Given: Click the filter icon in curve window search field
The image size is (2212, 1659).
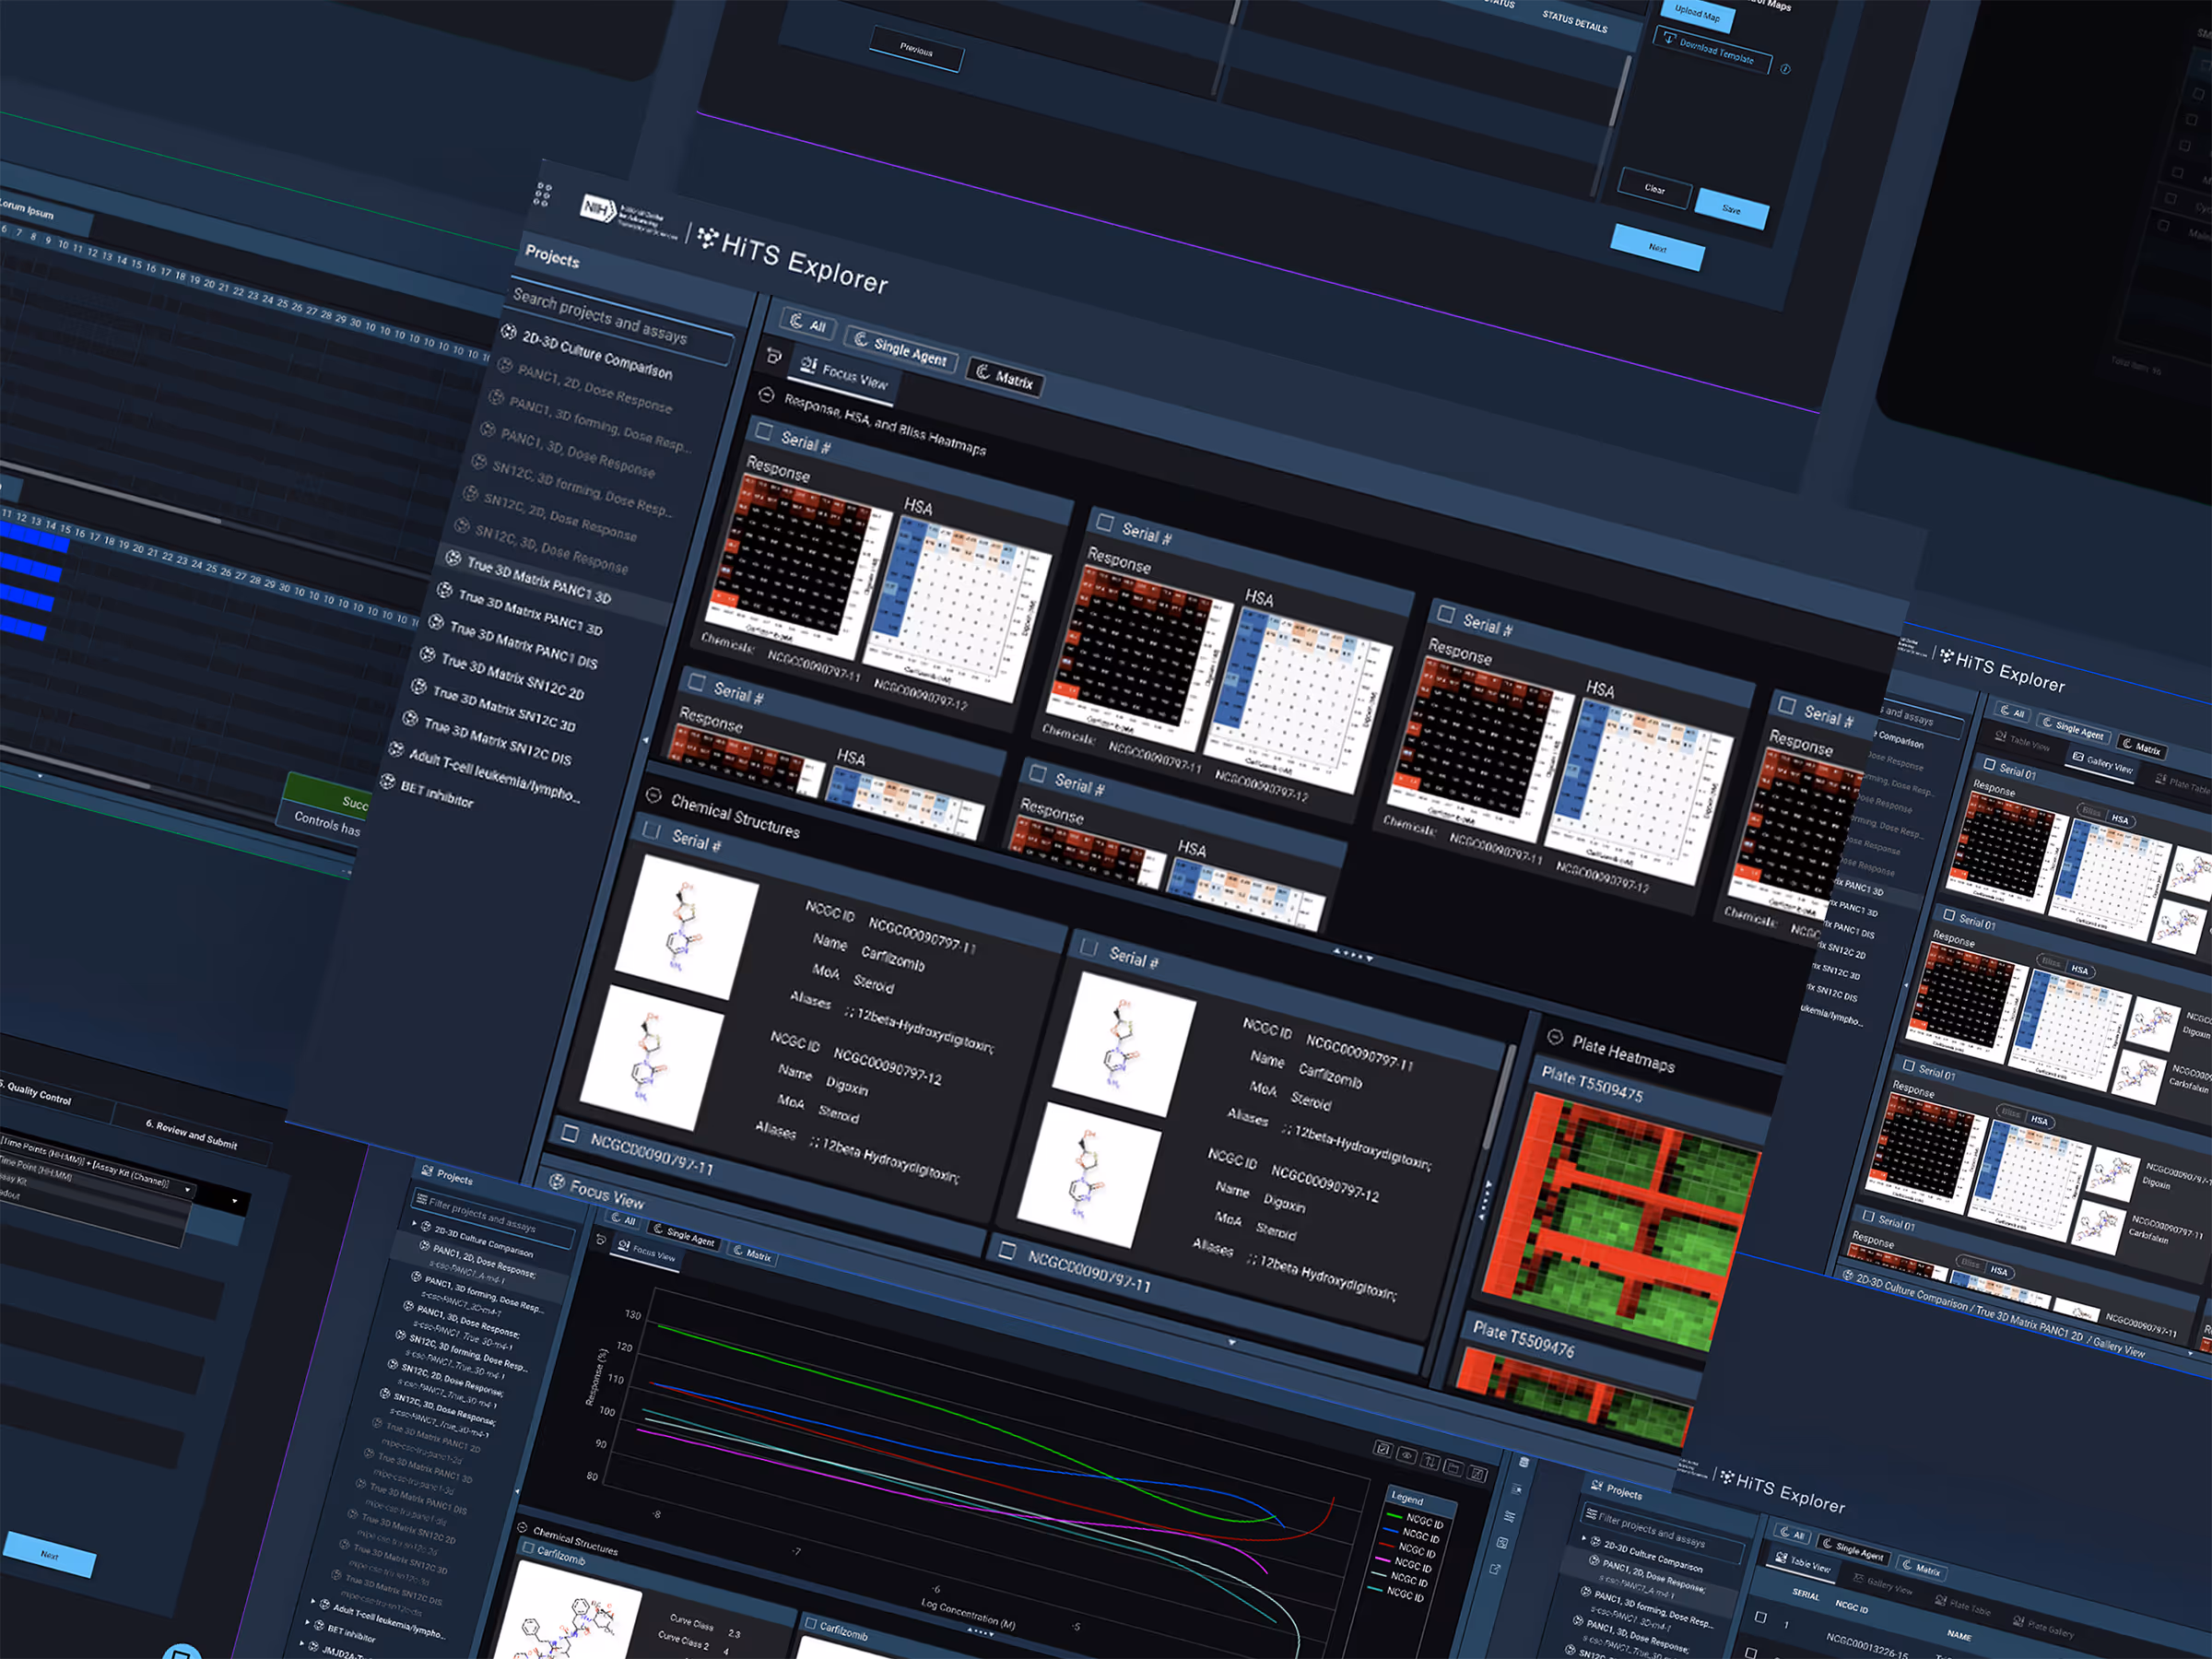Looking at the screenshot, I should [x=421, y=1199].
